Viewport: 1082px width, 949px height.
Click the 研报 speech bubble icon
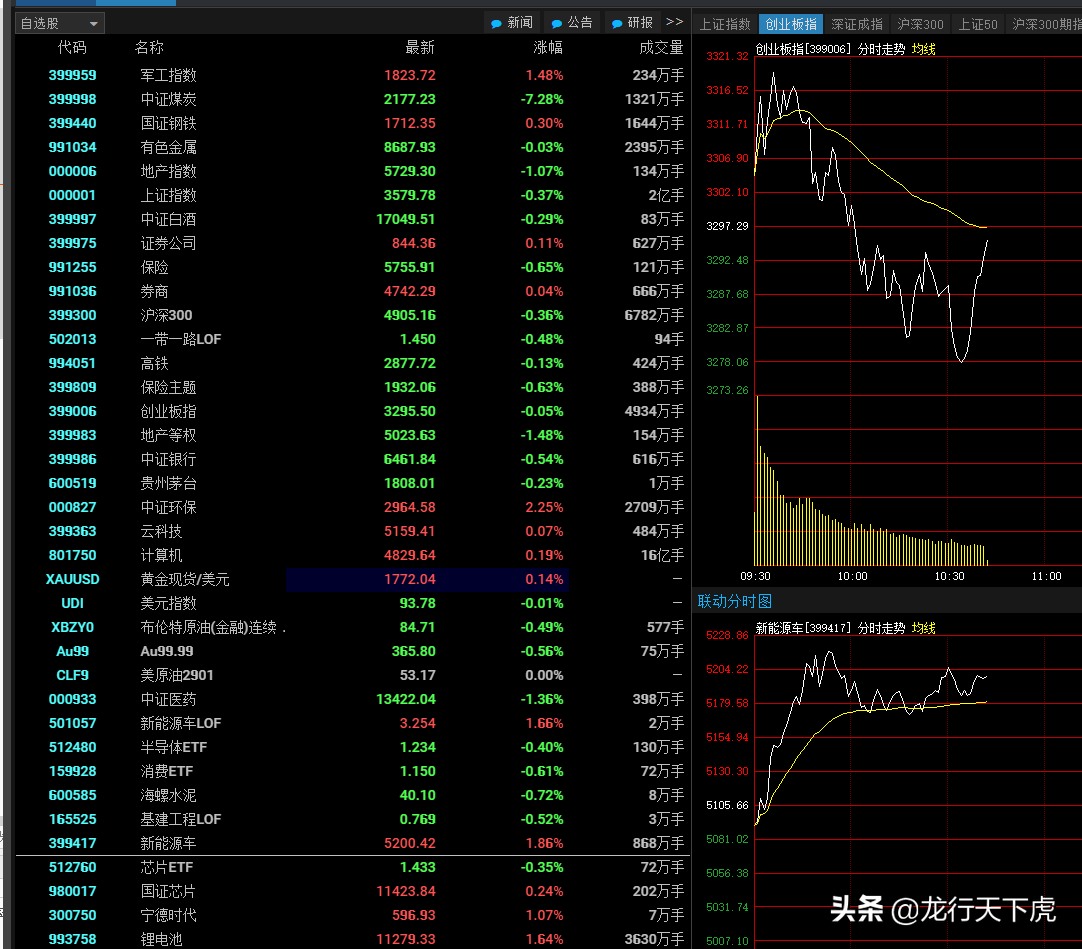[x=617, y=23]
